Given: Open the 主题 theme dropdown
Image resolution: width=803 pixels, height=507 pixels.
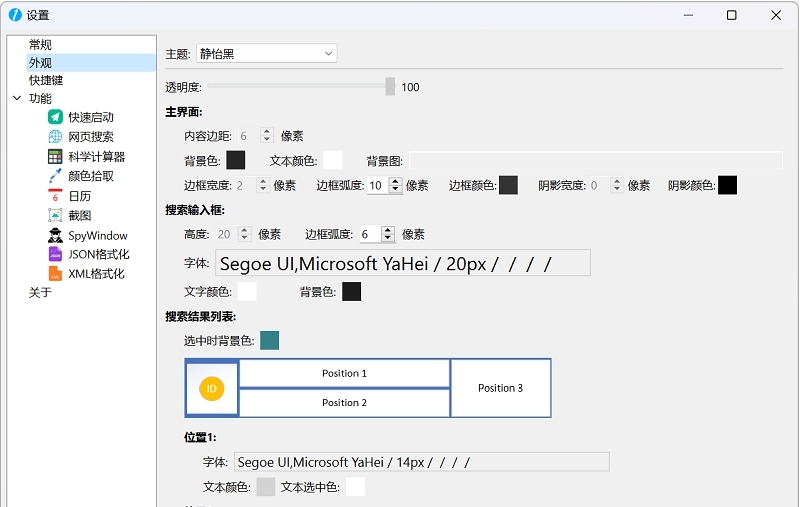Looking at the screenshot, I should point(266,53).
